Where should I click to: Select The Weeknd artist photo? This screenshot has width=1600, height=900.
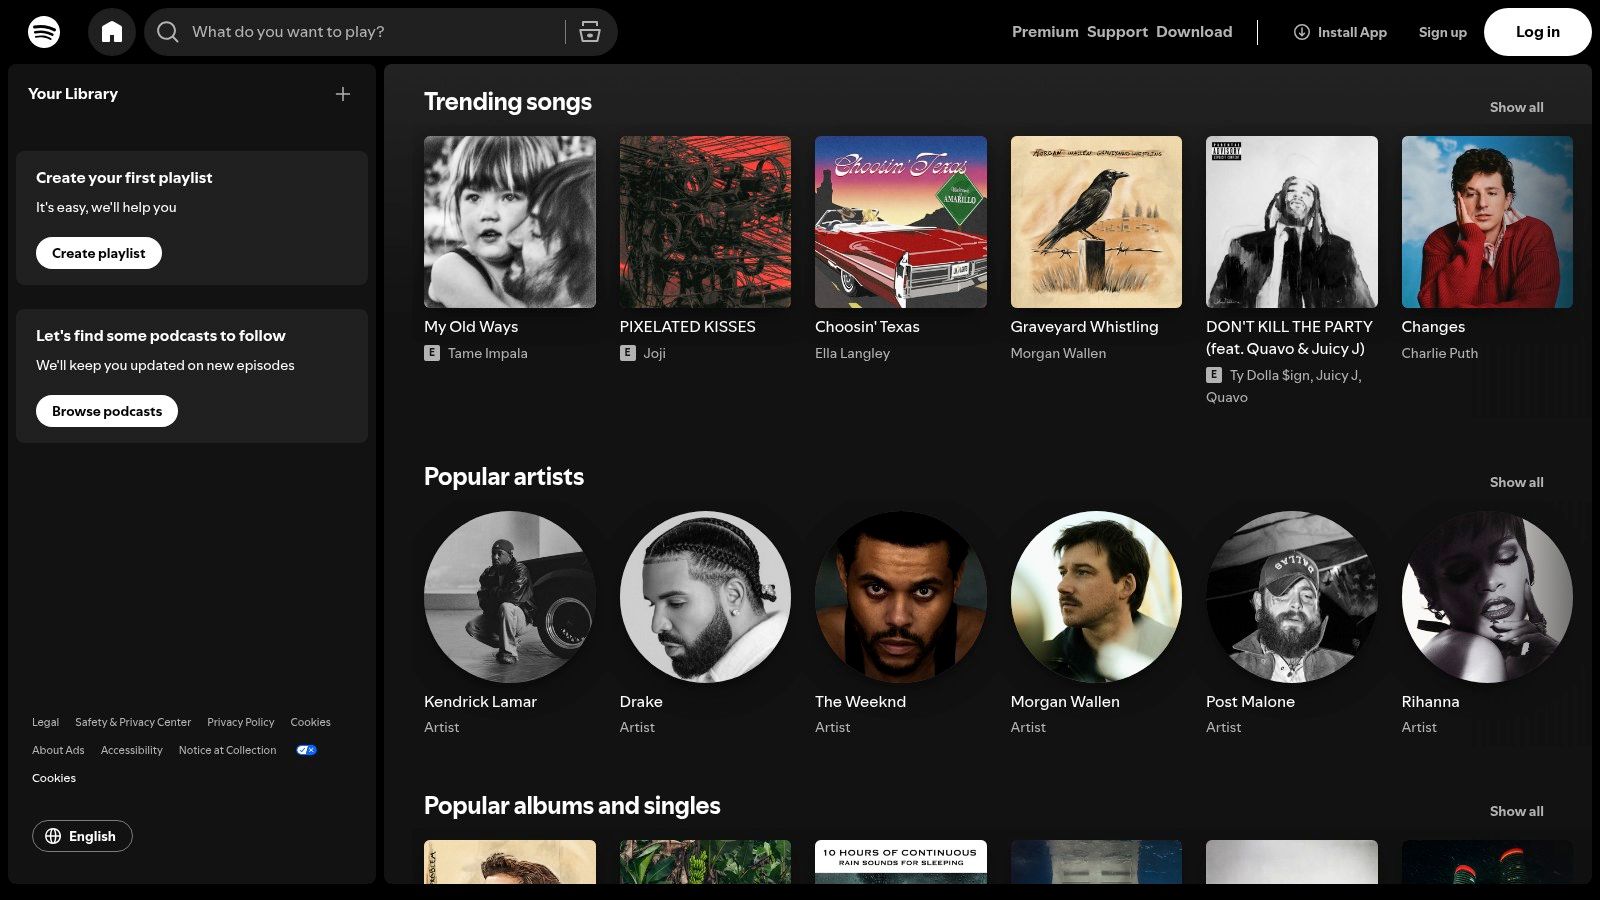coord(900,597)
